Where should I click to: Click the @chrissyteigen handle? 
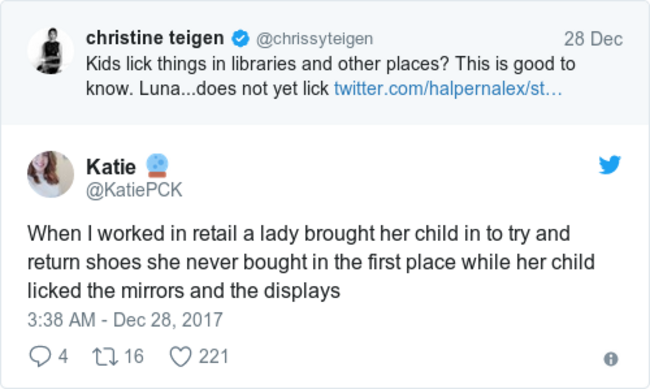[315, 39]
